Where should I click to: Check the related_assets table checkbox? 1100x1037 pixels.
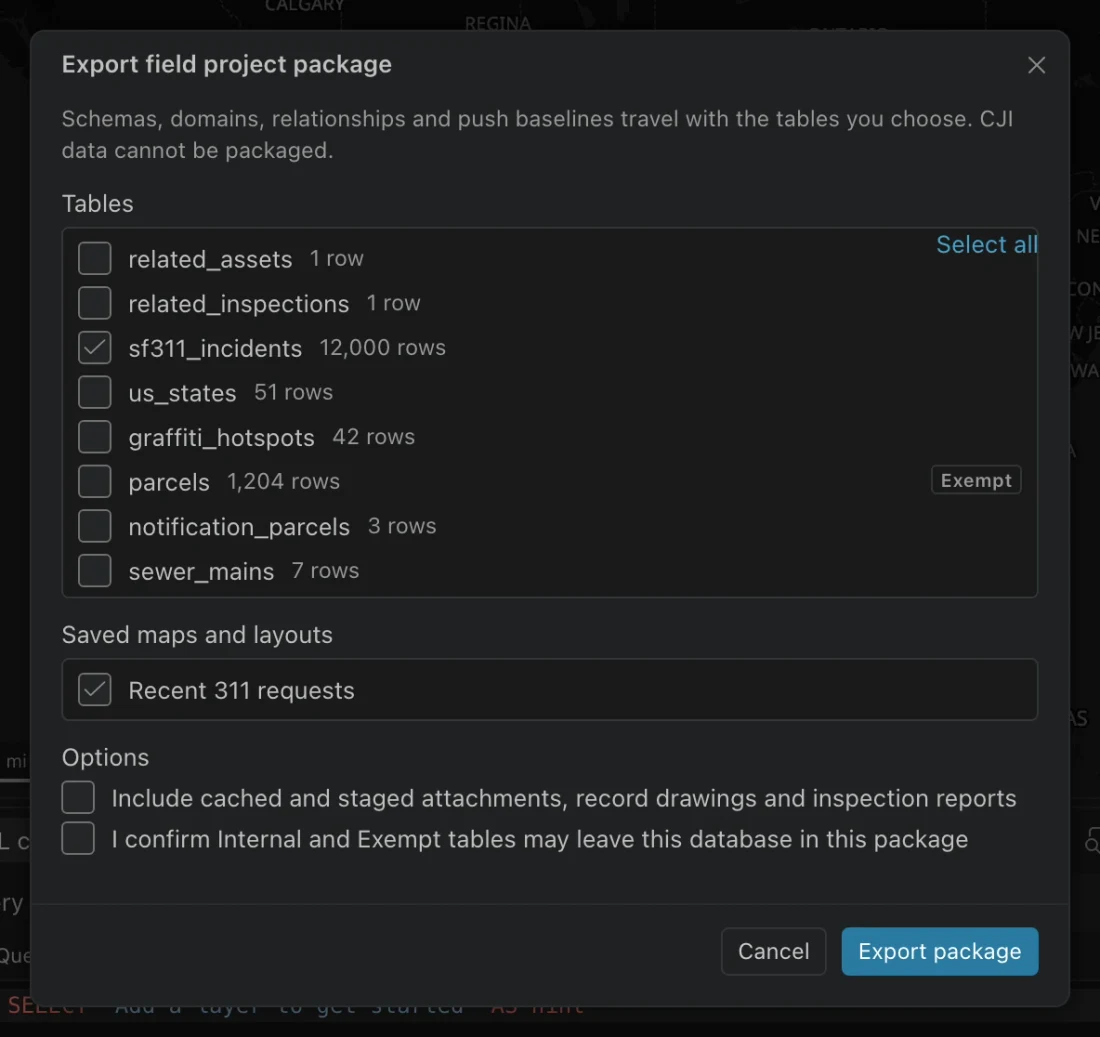click(95, 258)
